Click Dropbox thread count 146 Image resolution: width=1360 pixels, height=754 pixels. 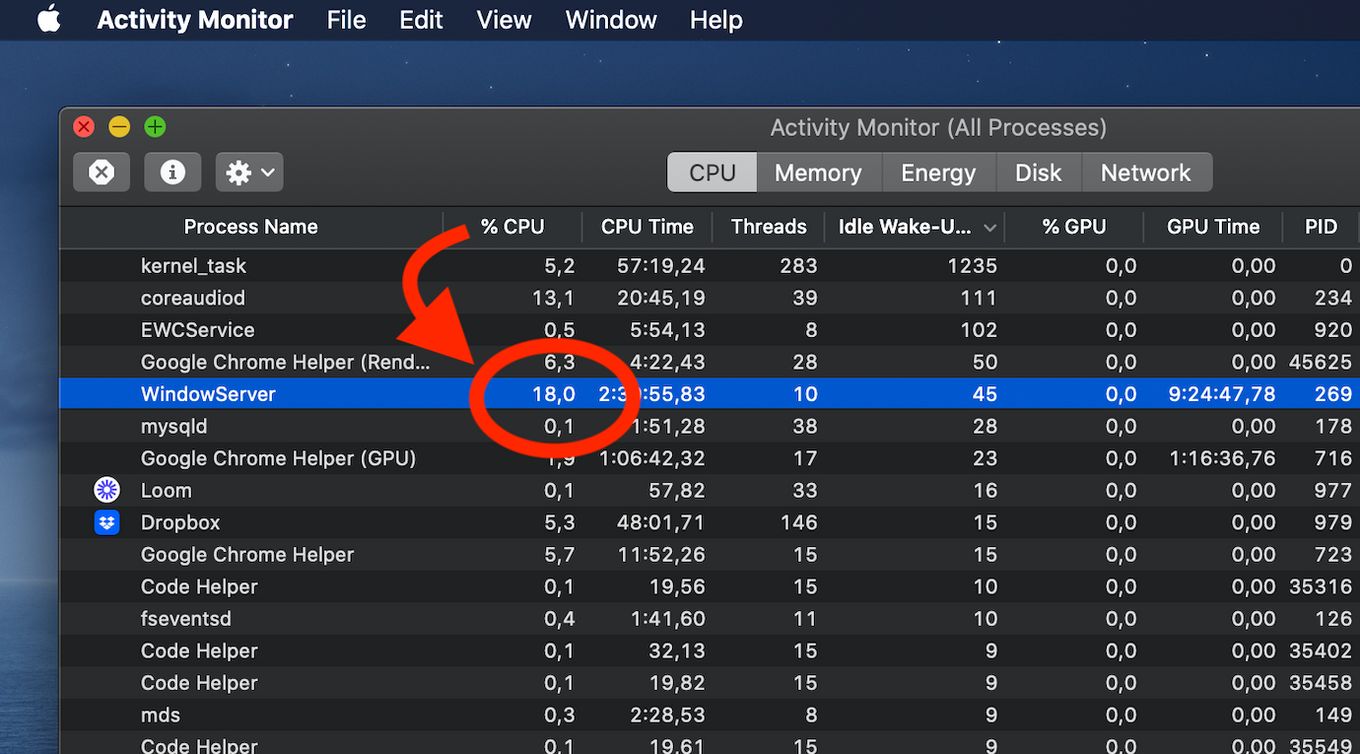[799, 522]
